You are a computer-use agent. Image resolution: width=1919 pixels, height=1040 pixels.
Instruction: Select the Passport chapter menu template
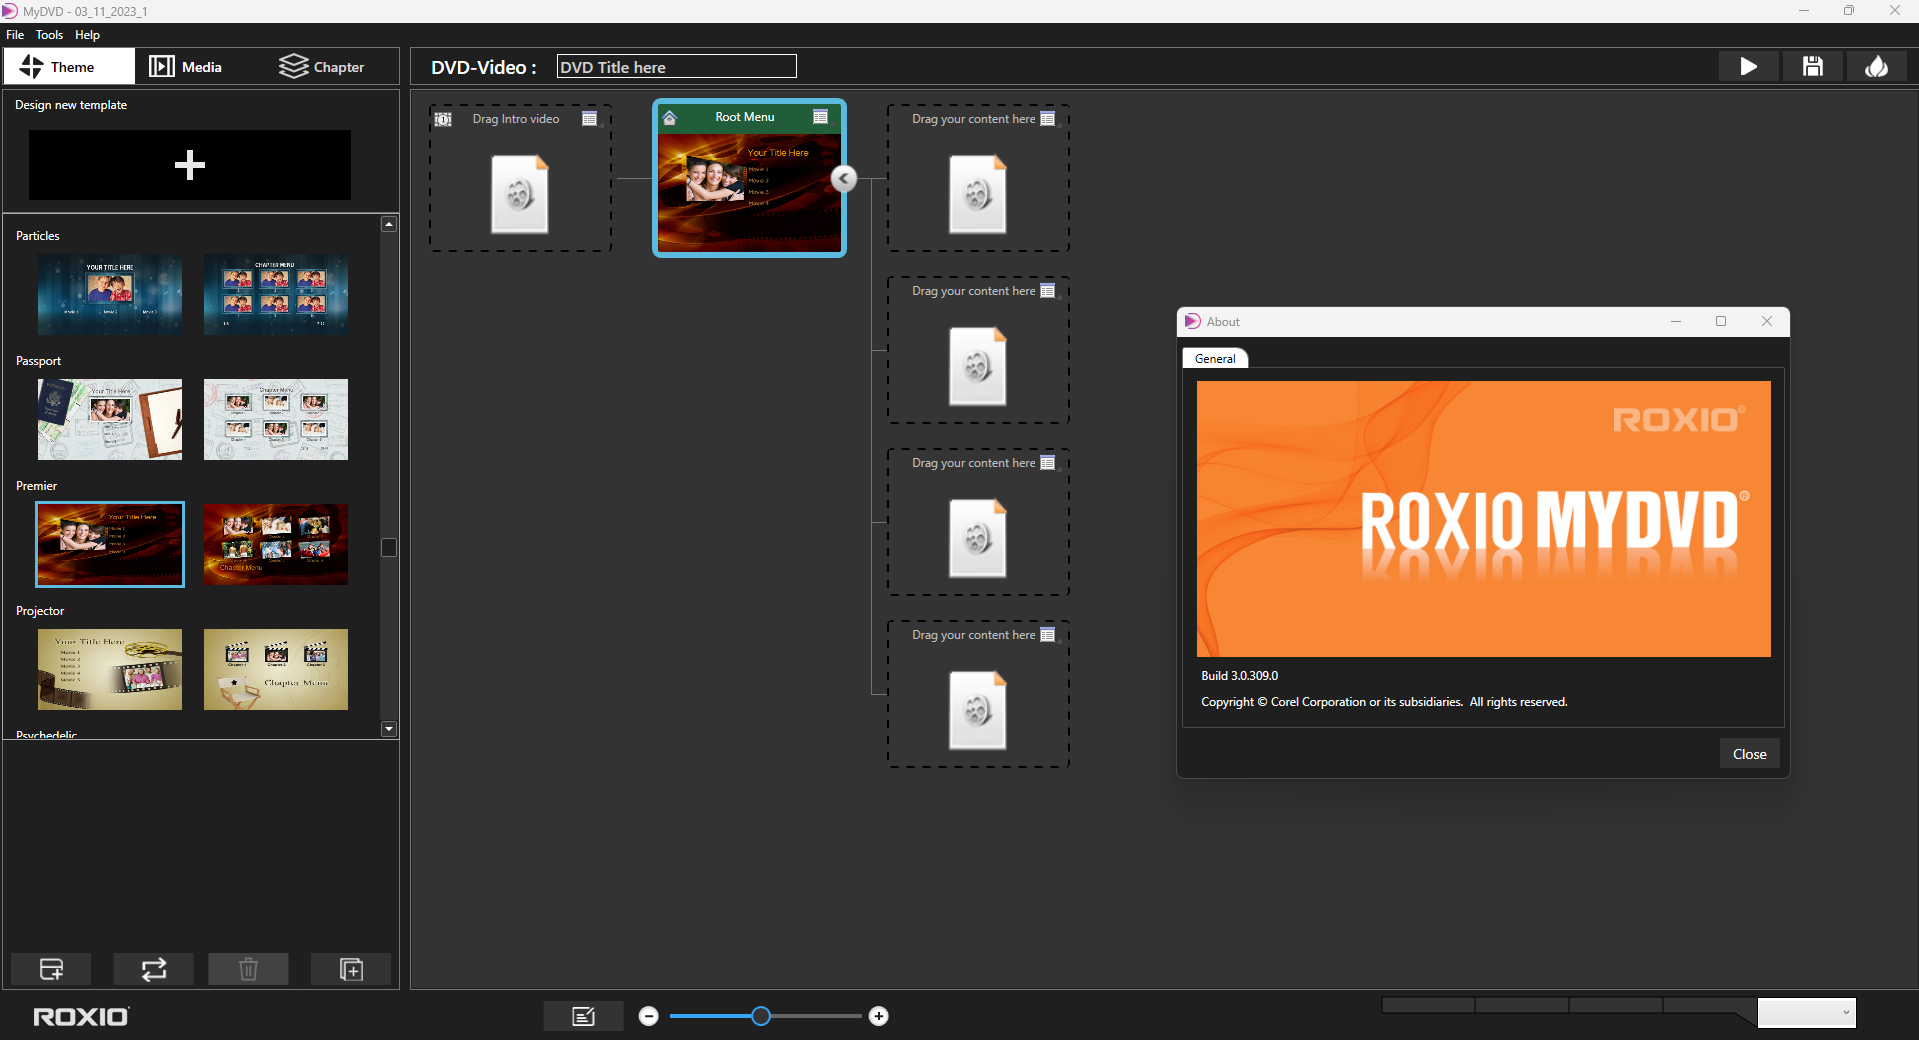(x=276, y=419)
